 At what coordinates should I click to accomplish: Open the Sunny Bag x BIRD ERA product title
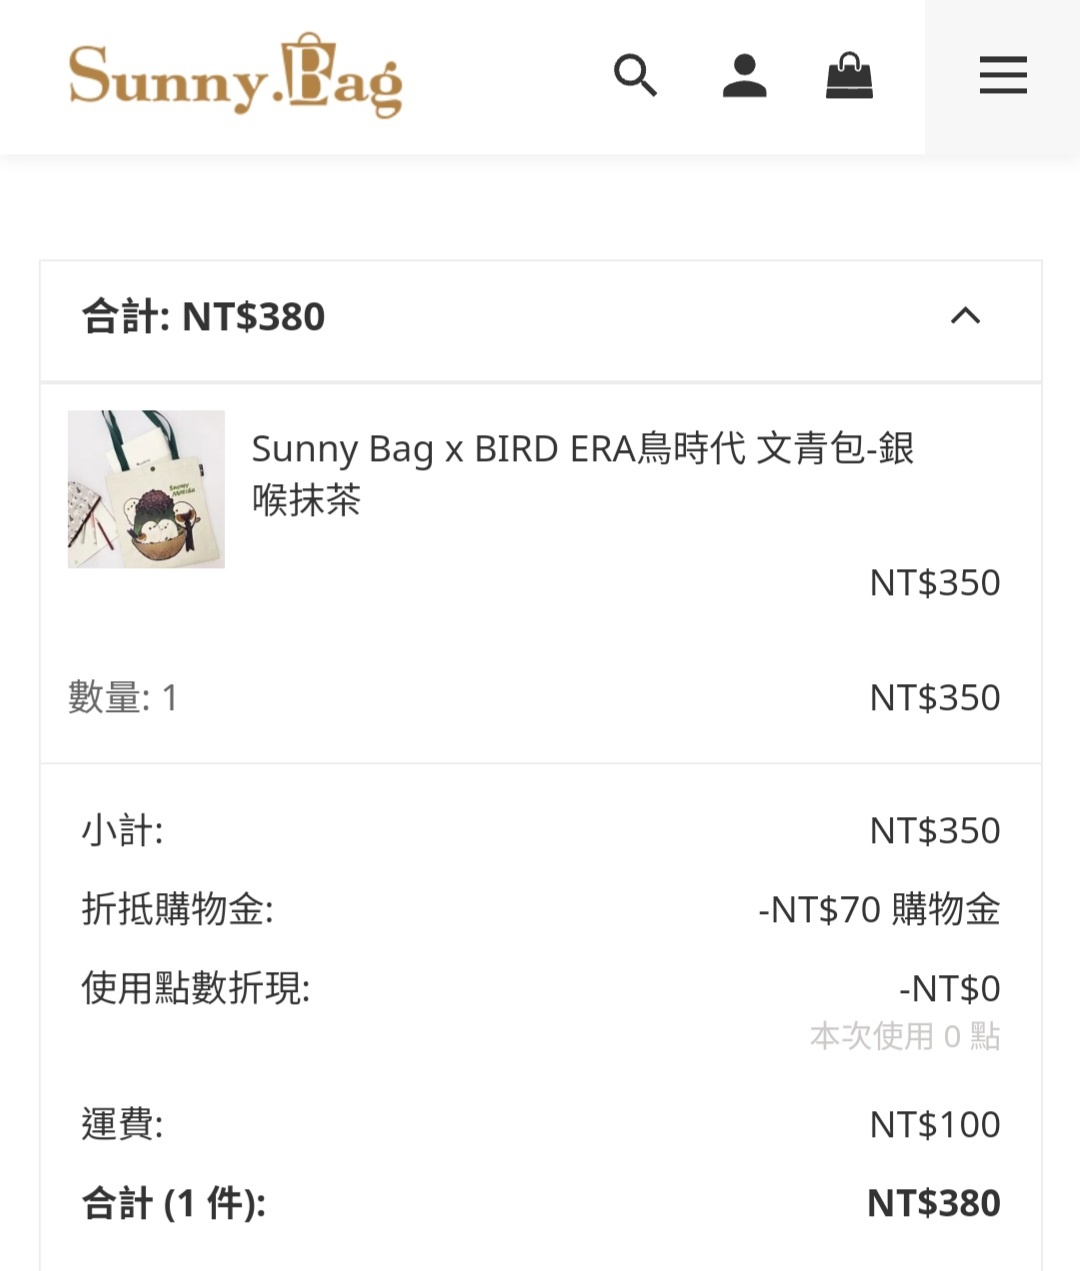pos(583,474)
